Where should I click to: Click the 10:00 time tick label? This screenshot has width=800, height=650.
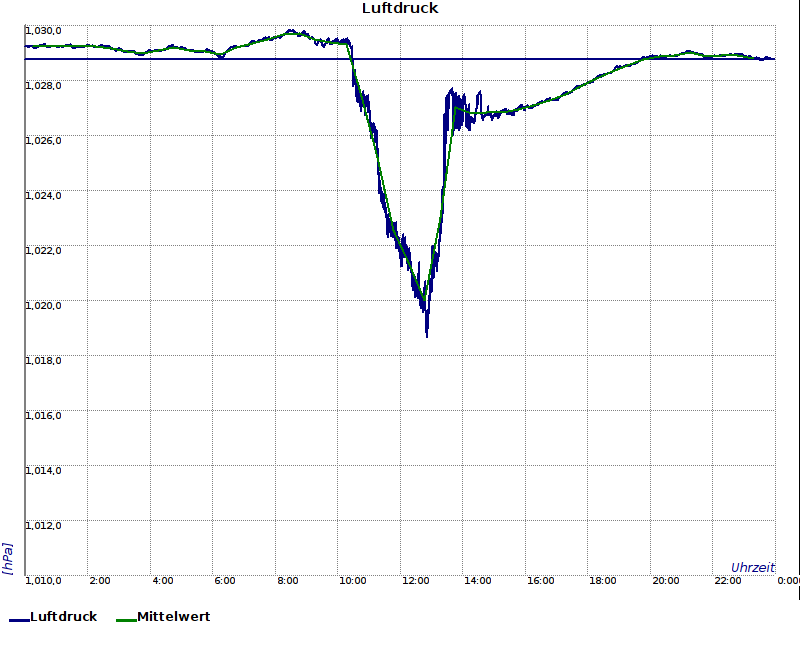[x=353, y=581]
